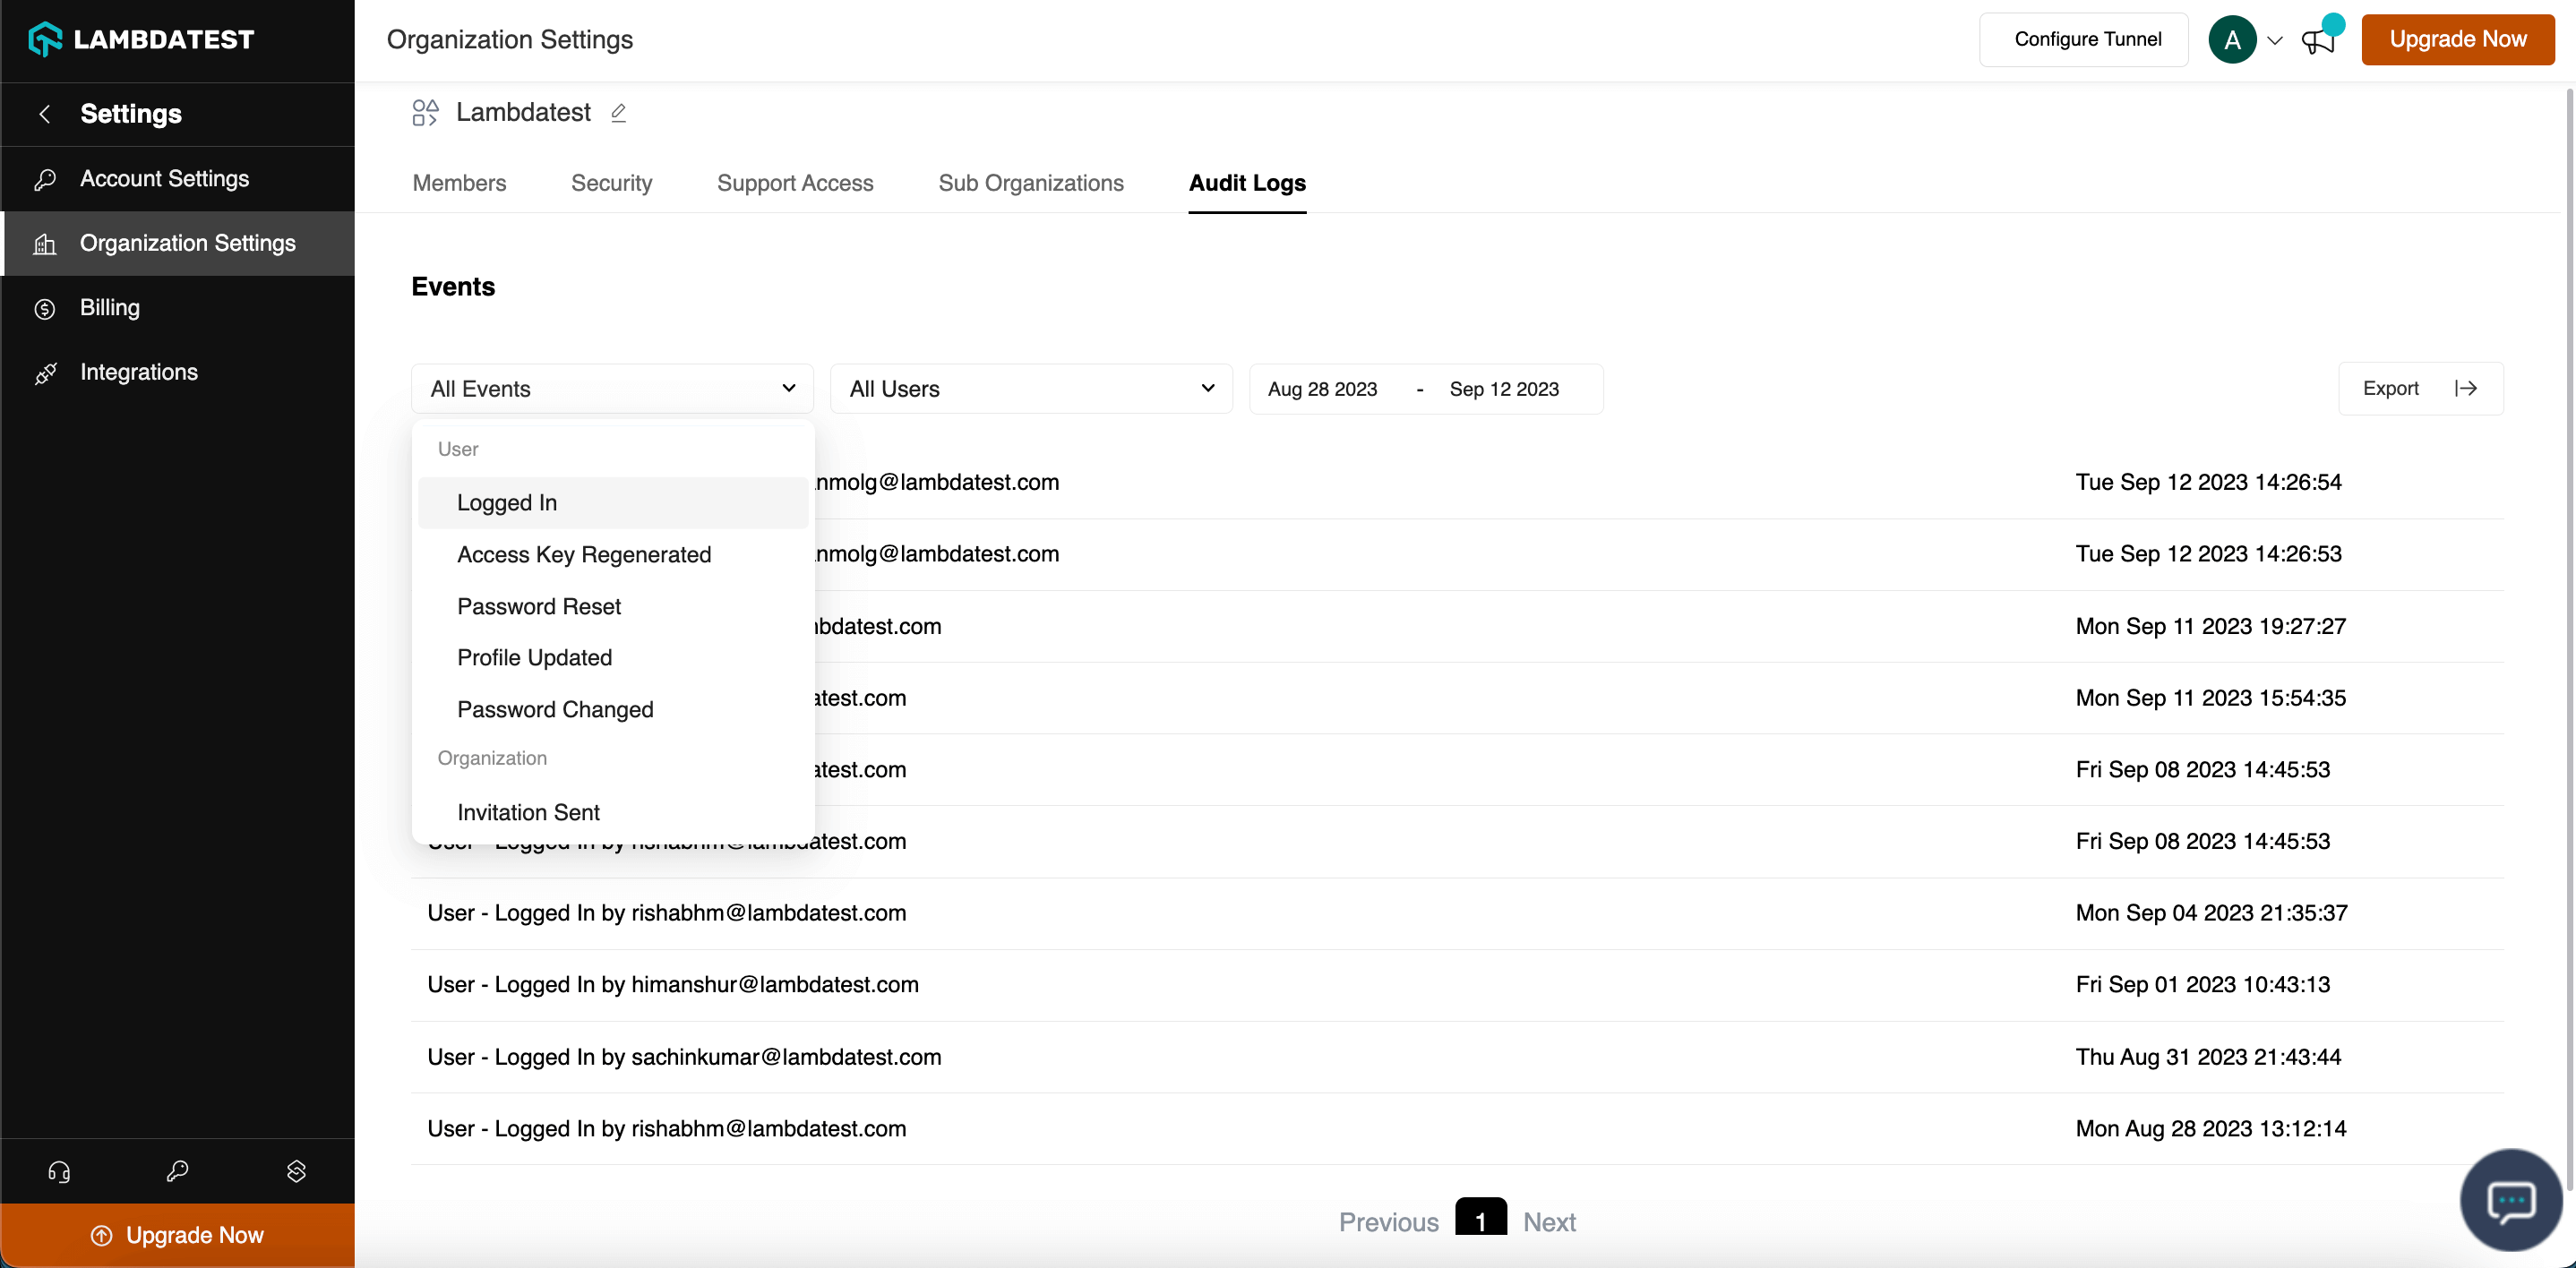Click the back arrow next to Settings
This screenshot has height=1268, width=2576.
[x=44, y=114]
